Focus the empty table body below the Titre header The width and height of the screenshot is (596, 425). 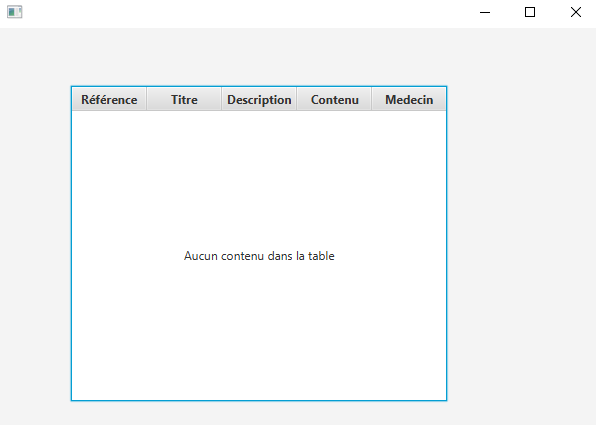(184, 182)
